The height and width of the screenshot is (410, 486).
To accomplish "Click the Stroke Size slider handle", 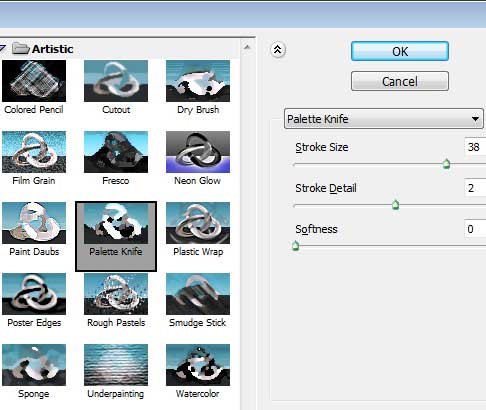I will pyautogui.click(x=446, y=164).
